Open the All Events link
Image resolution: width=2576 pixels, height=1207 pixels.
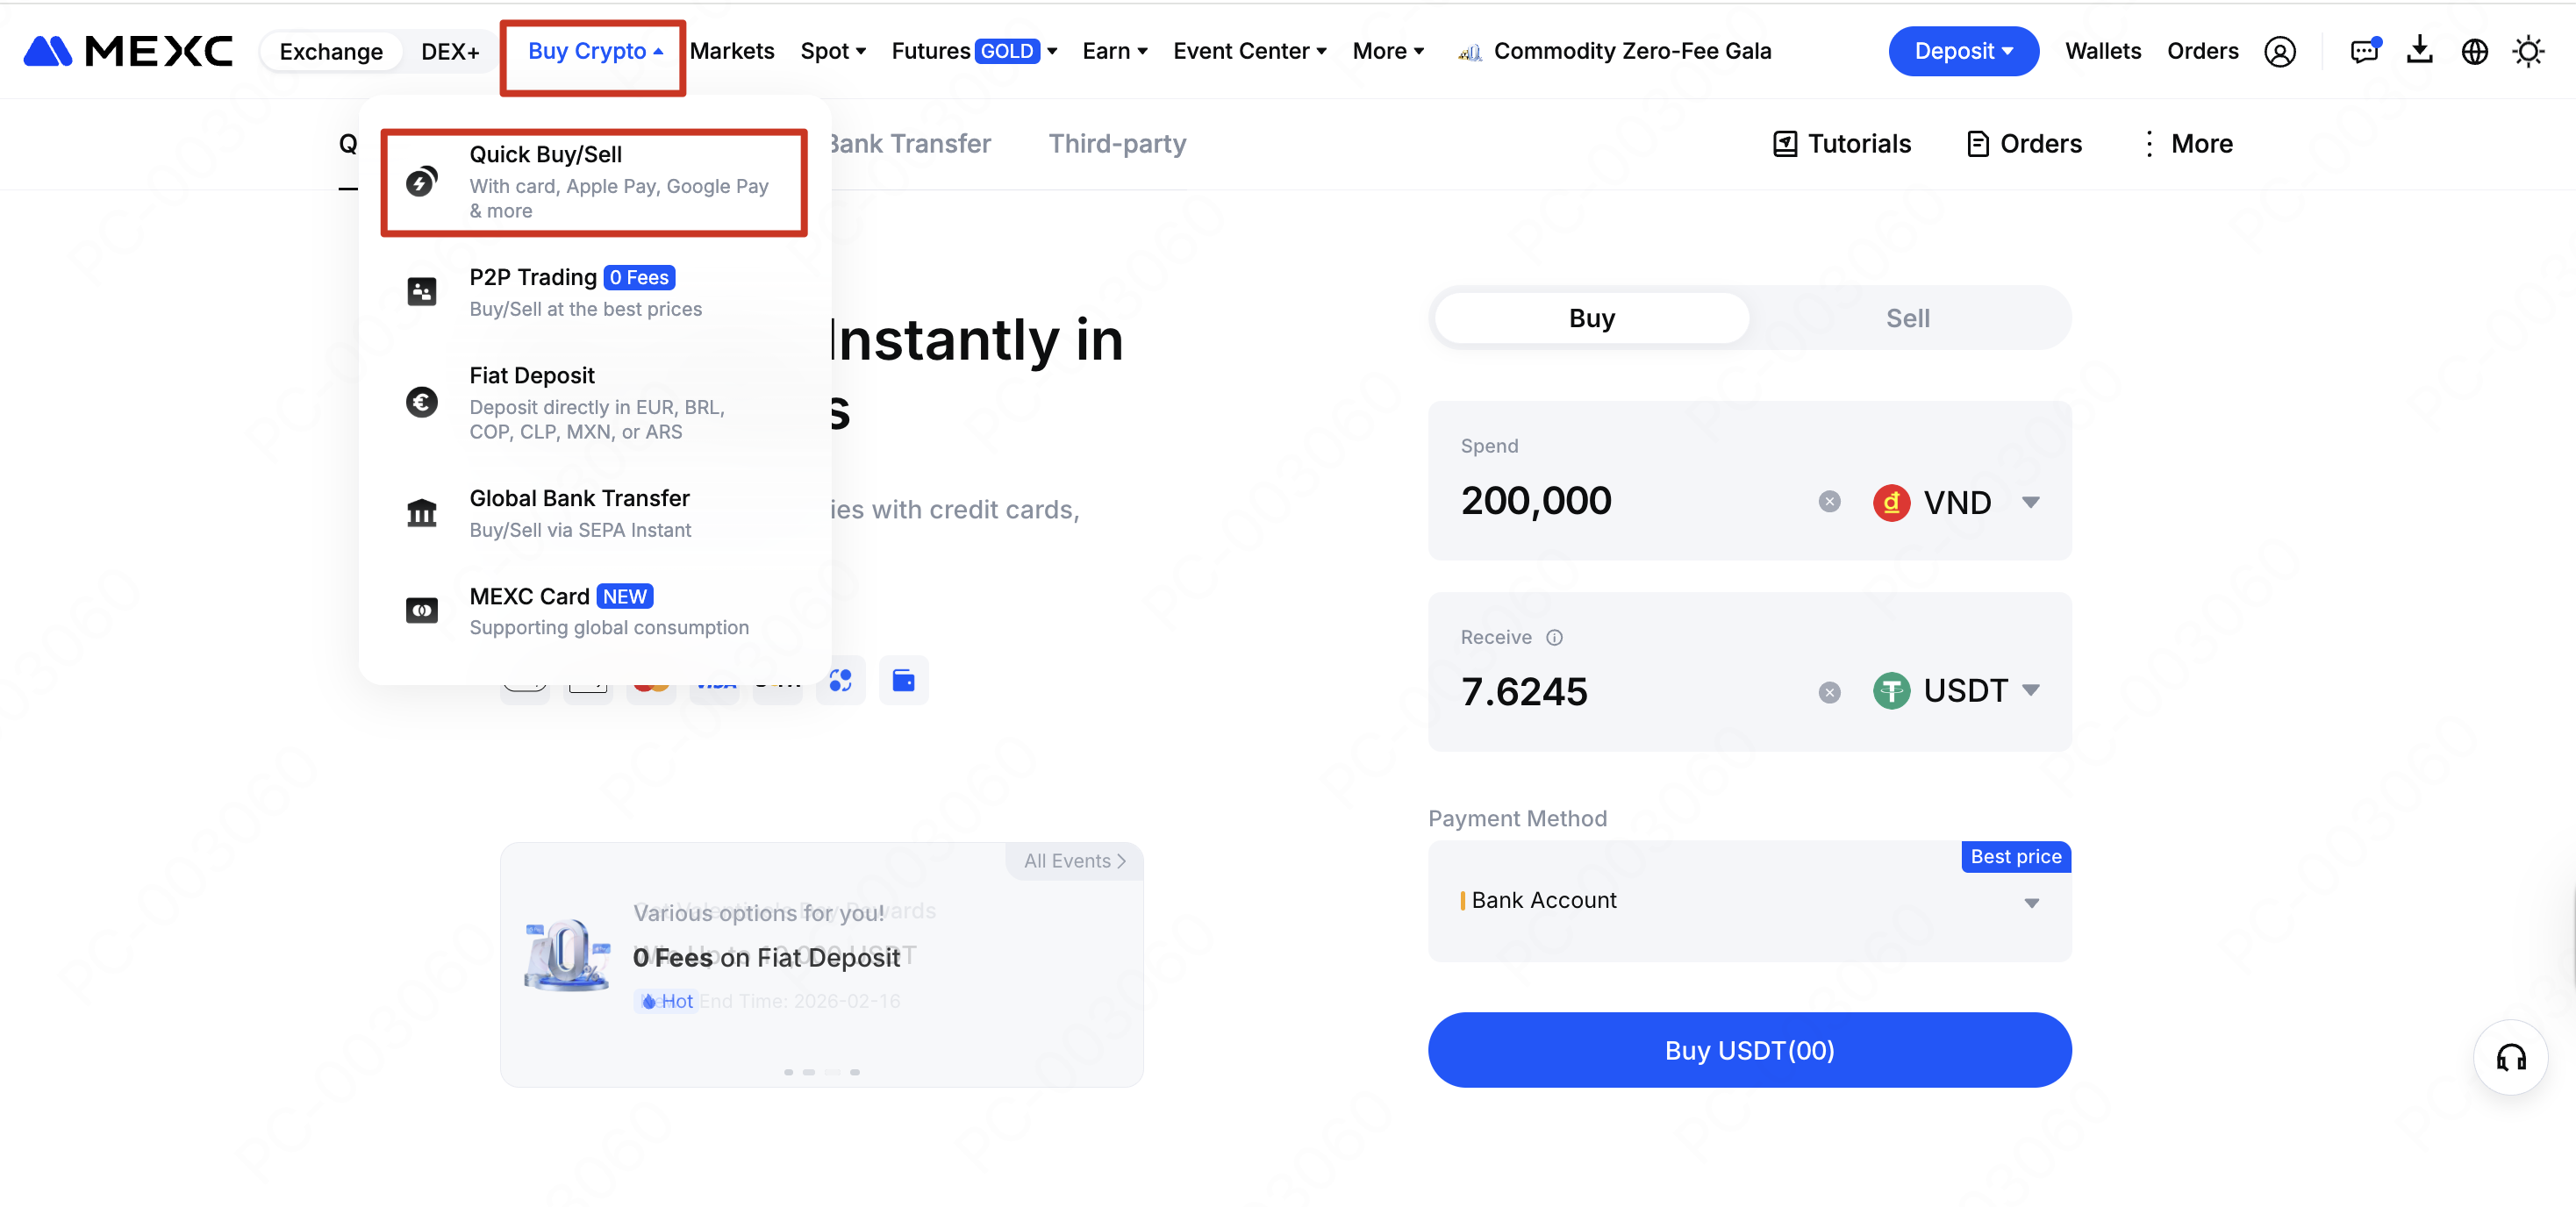(x=1074, y=860)
